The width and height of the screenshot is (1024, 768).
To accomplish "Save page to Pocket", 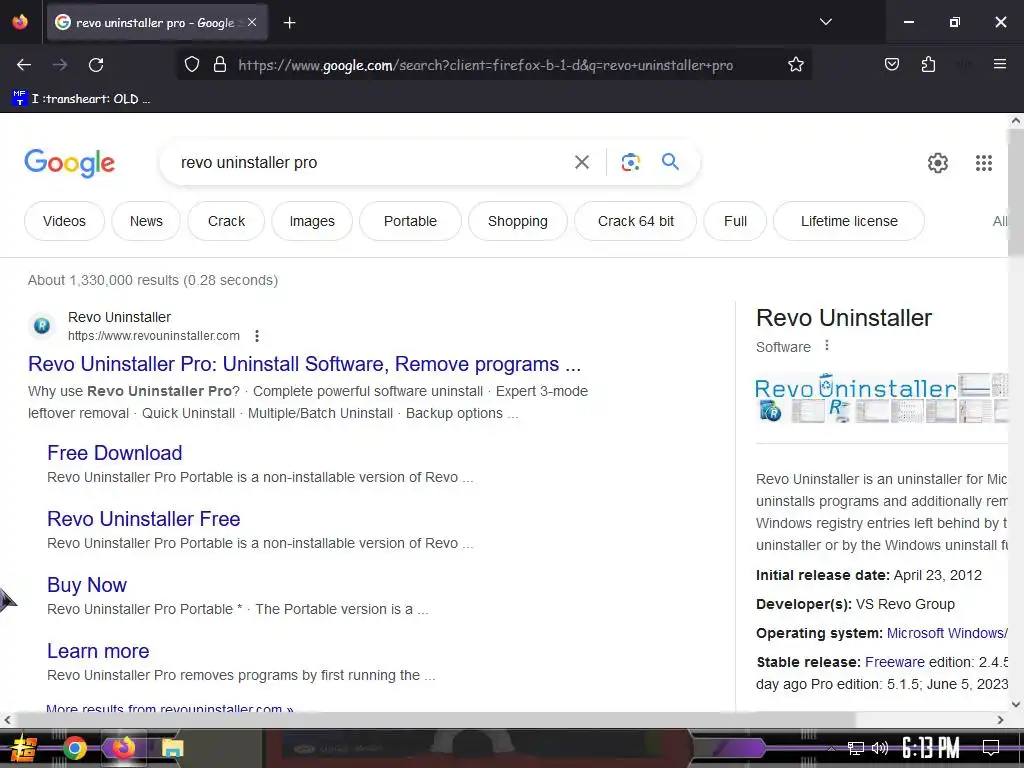I will point(891,65).
